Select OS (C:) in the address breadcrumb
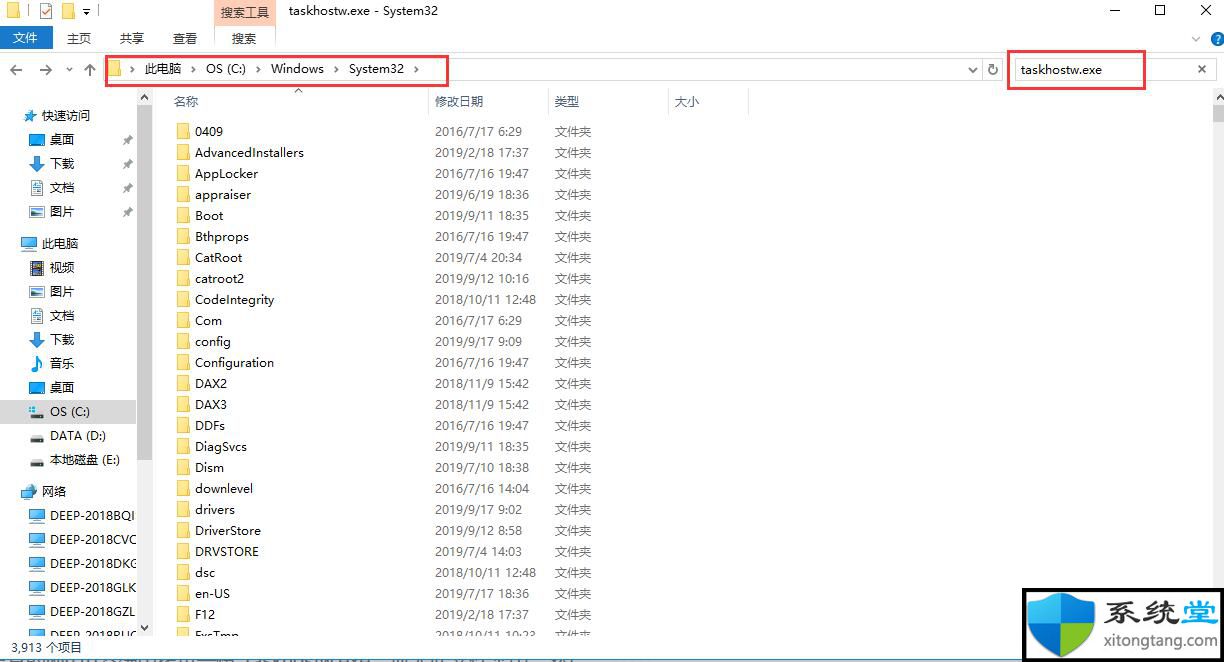 point(226,69)
